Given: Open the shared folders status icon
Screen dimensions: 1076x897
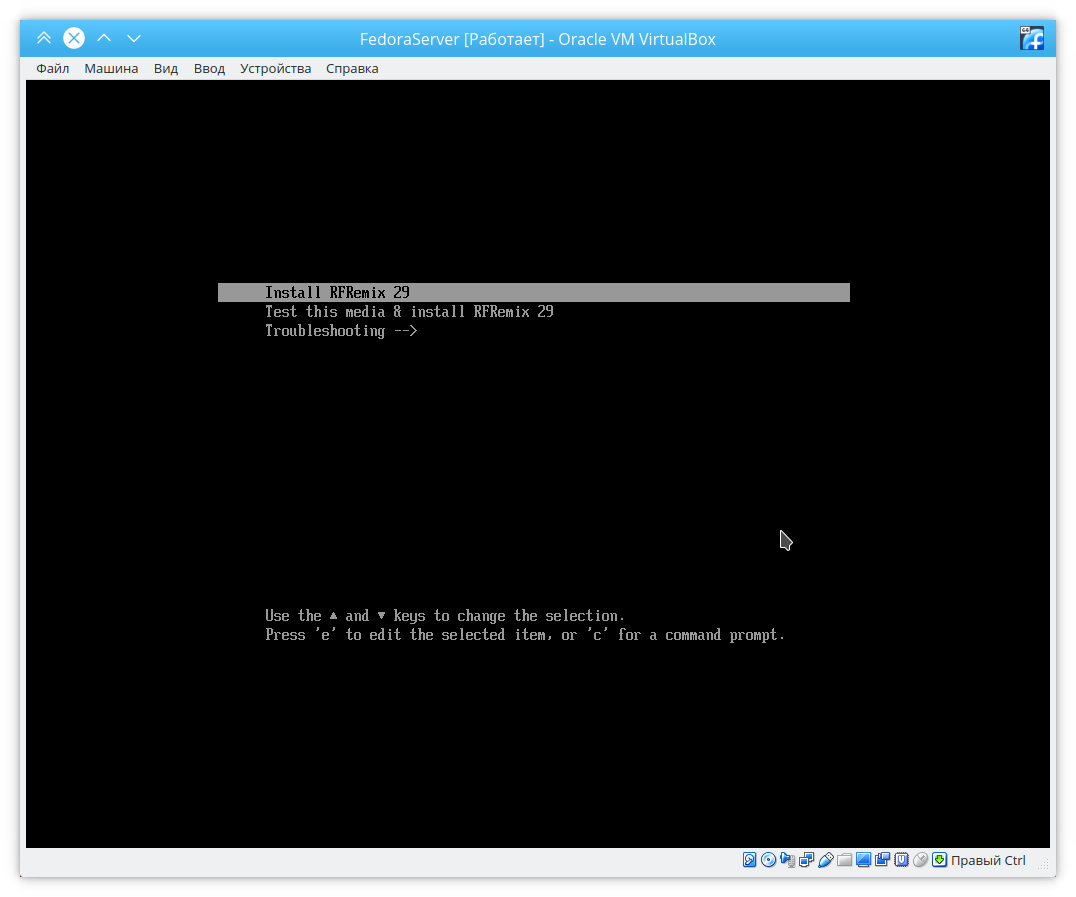Looking at the screenshot, I should [x=844, y=860].
